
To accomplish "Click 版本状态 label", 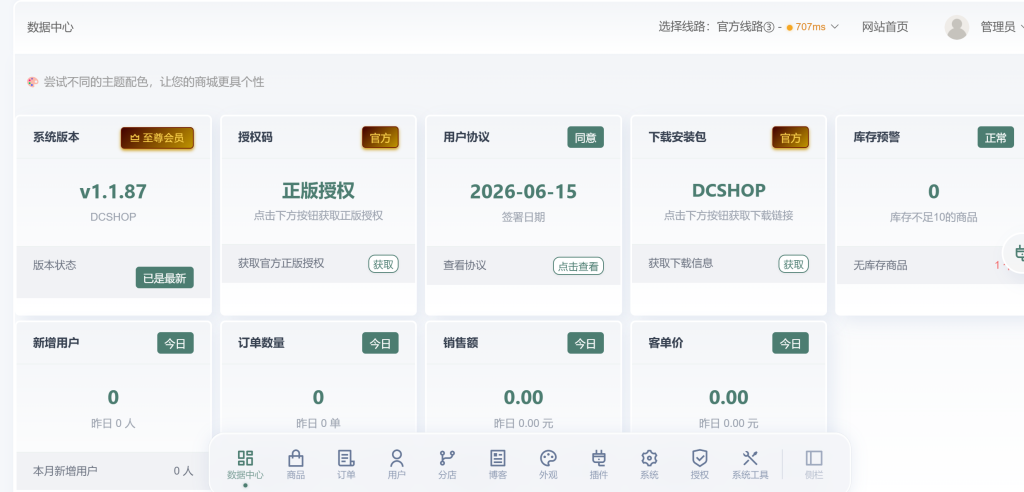I will tap(54, 265).
